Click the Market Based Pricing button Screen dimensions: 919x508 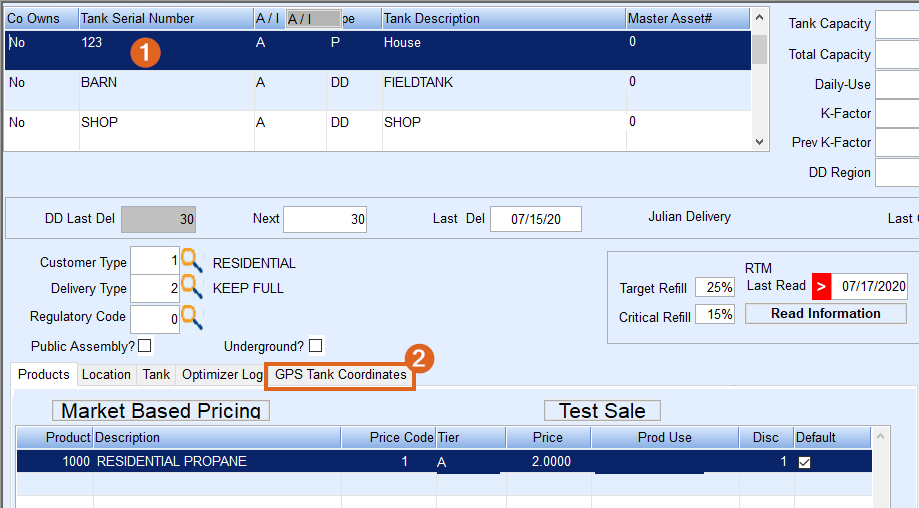coord(161,410)
